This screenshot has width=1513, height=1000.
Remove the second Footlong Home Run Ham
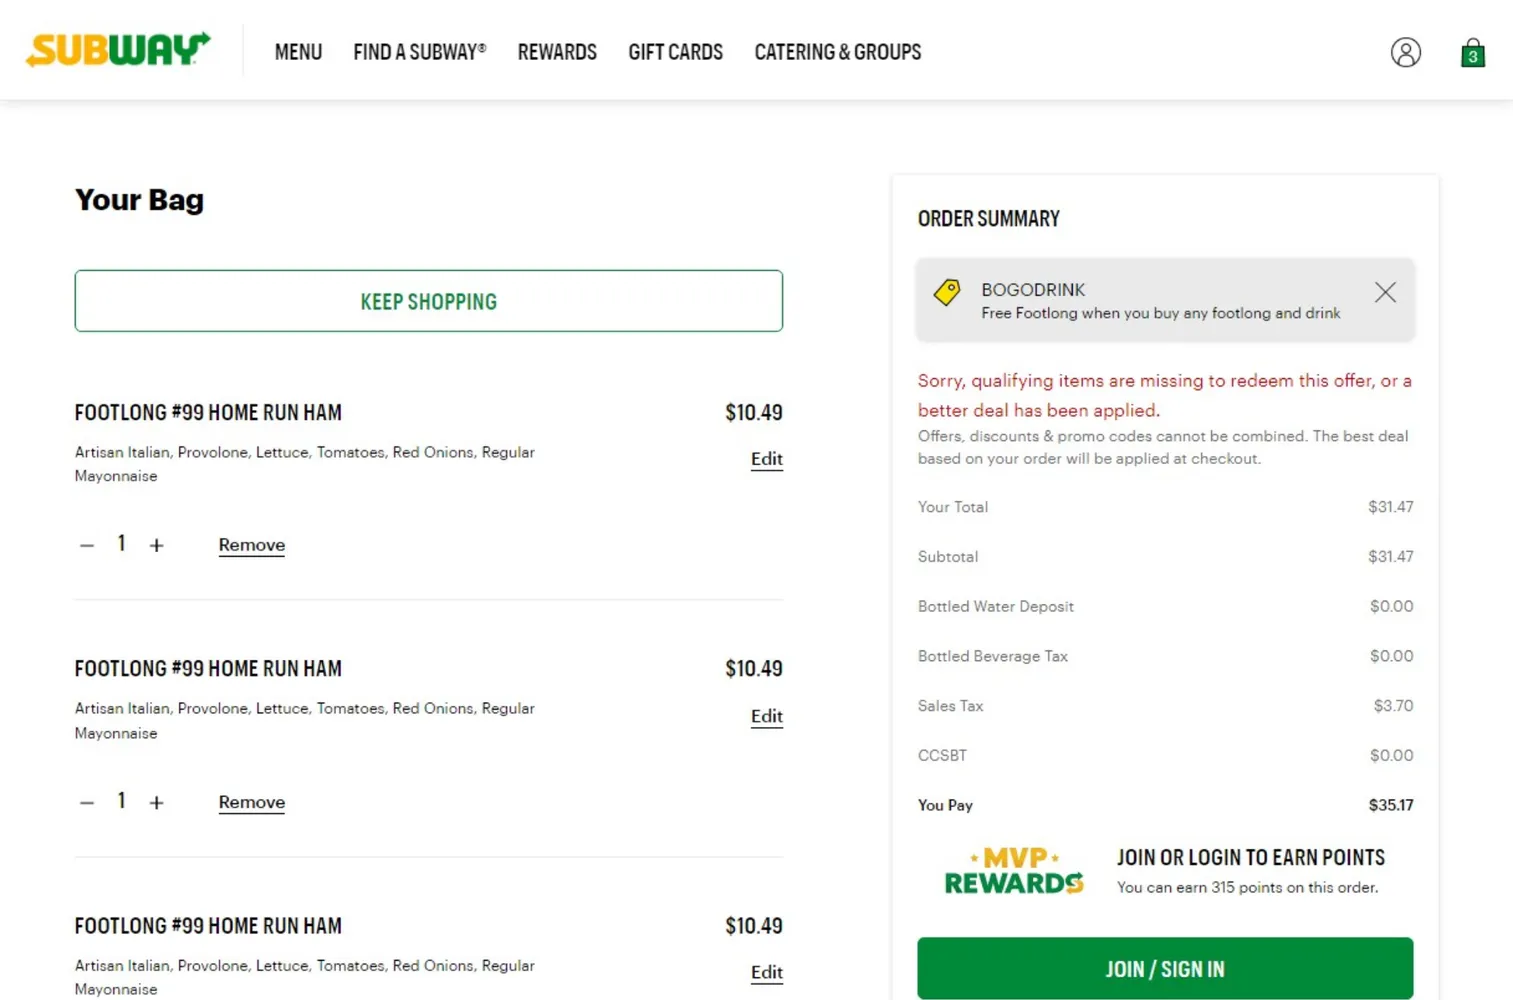point(251,802)
